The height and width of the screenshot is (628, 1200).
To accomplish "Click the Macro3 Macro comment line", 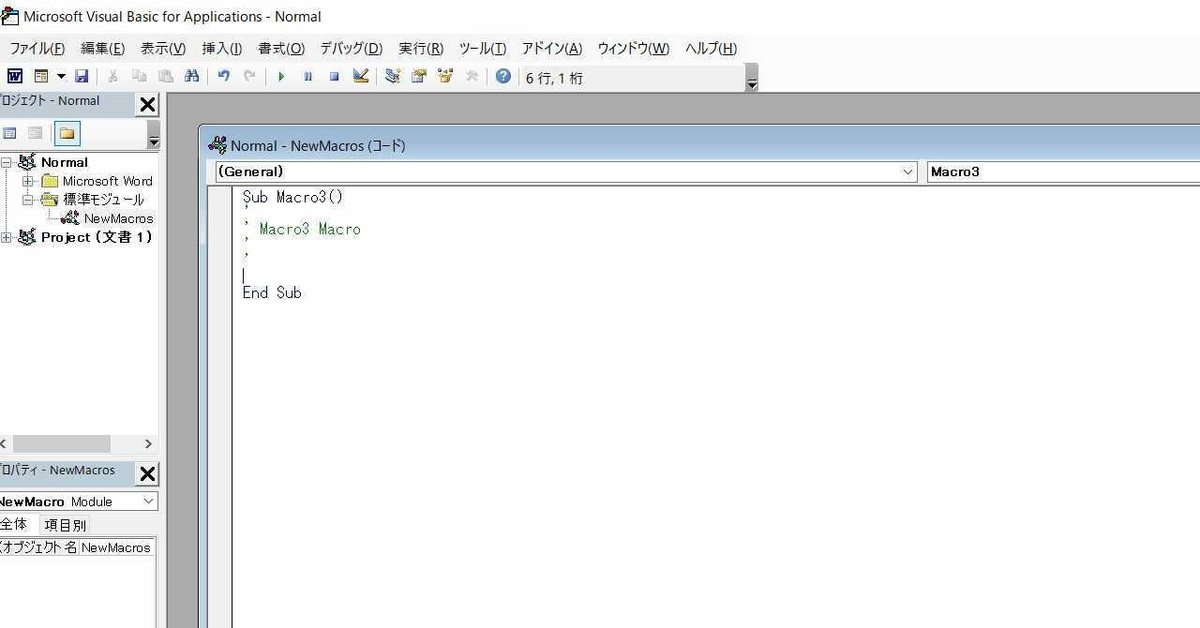I will coord(310,229).
